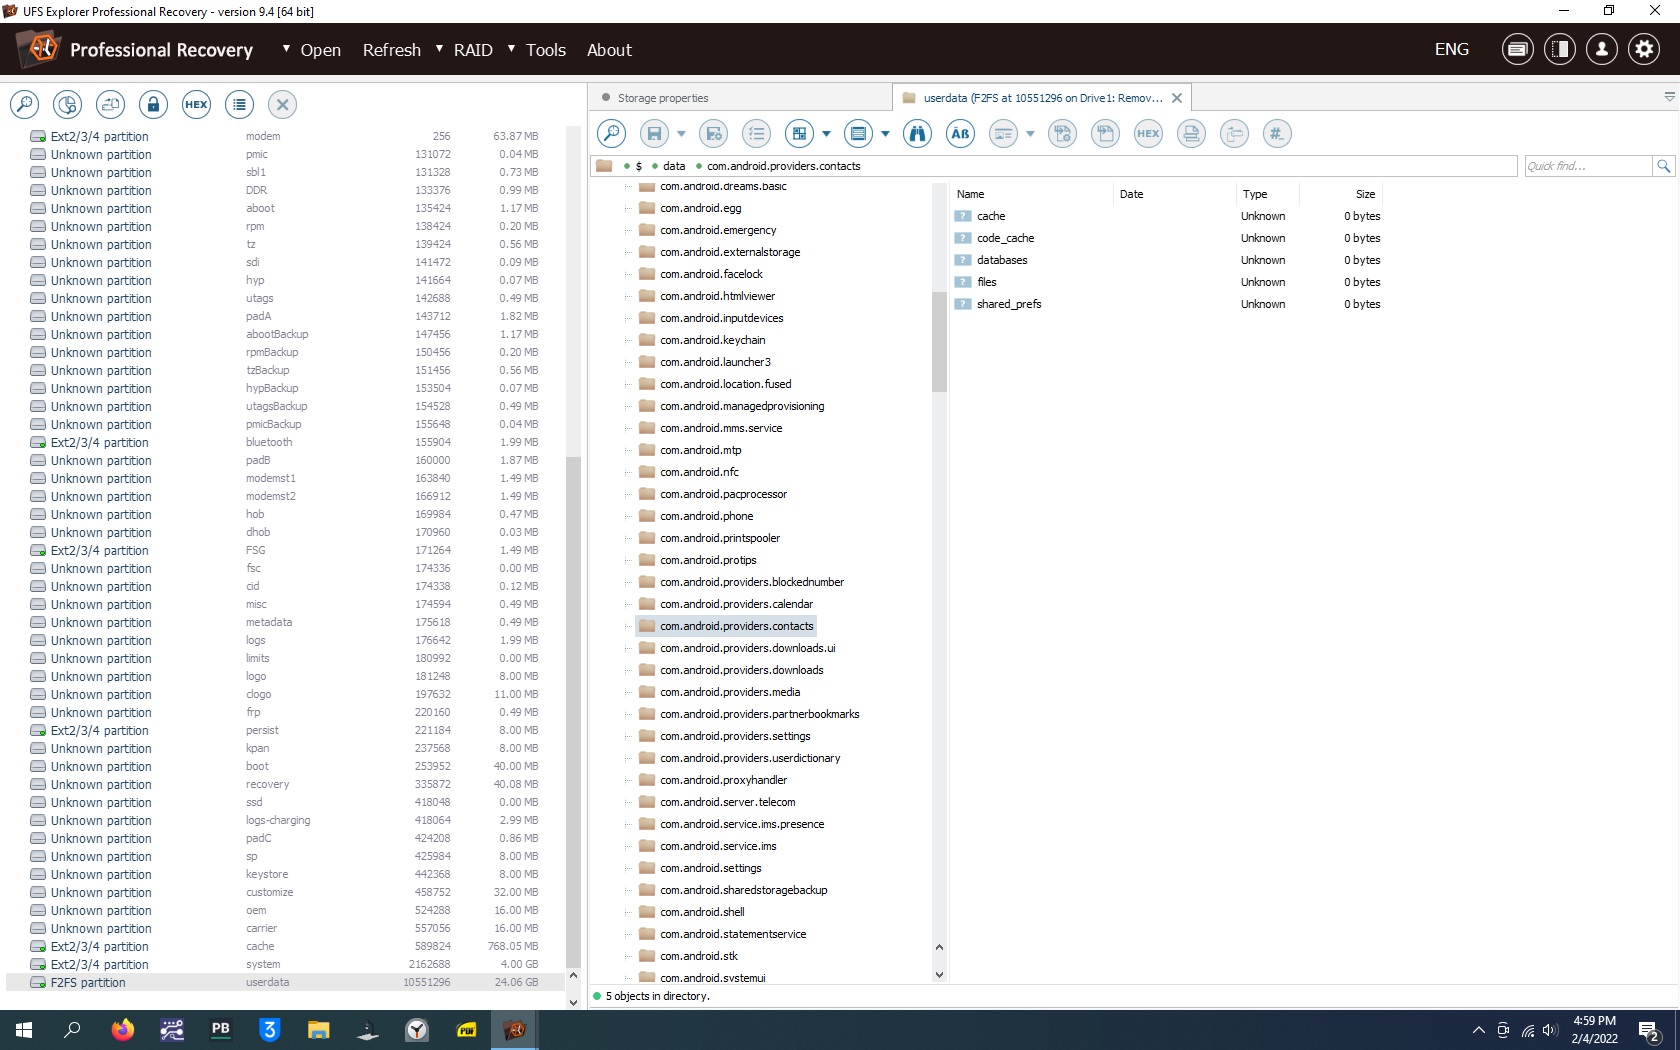Open the settings gear icon in the header

coord(1644,49)
